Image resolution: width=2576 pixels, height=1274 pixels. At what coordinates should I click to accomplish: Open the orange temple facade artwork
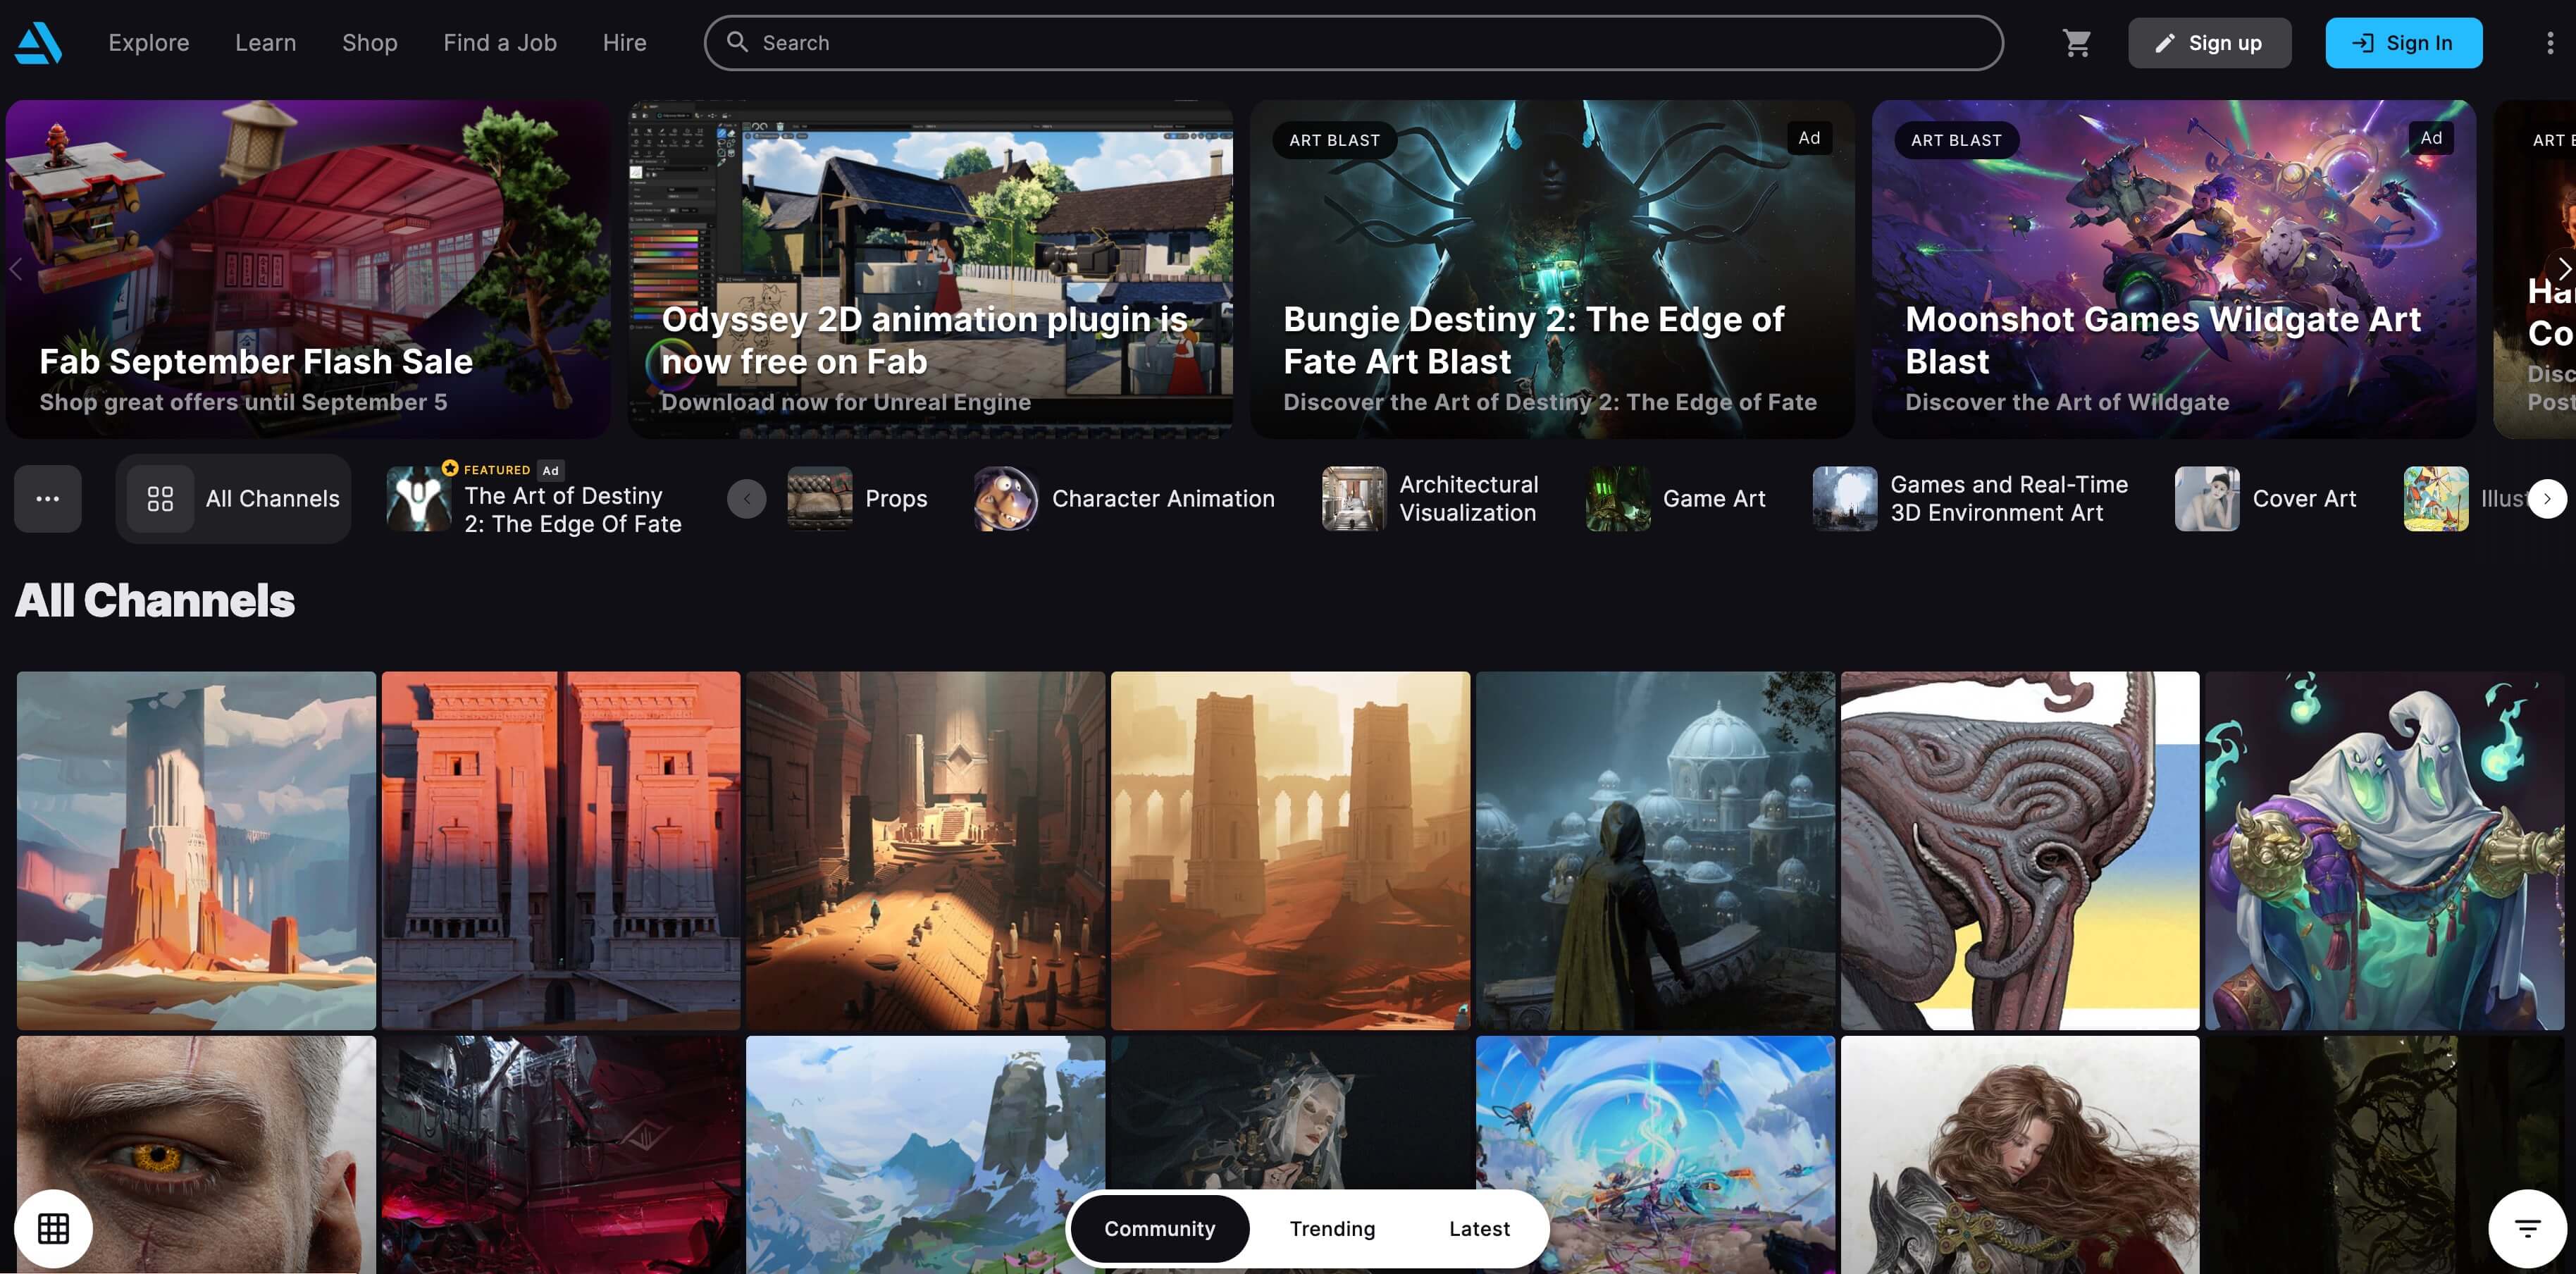click(x=561, y=850)
